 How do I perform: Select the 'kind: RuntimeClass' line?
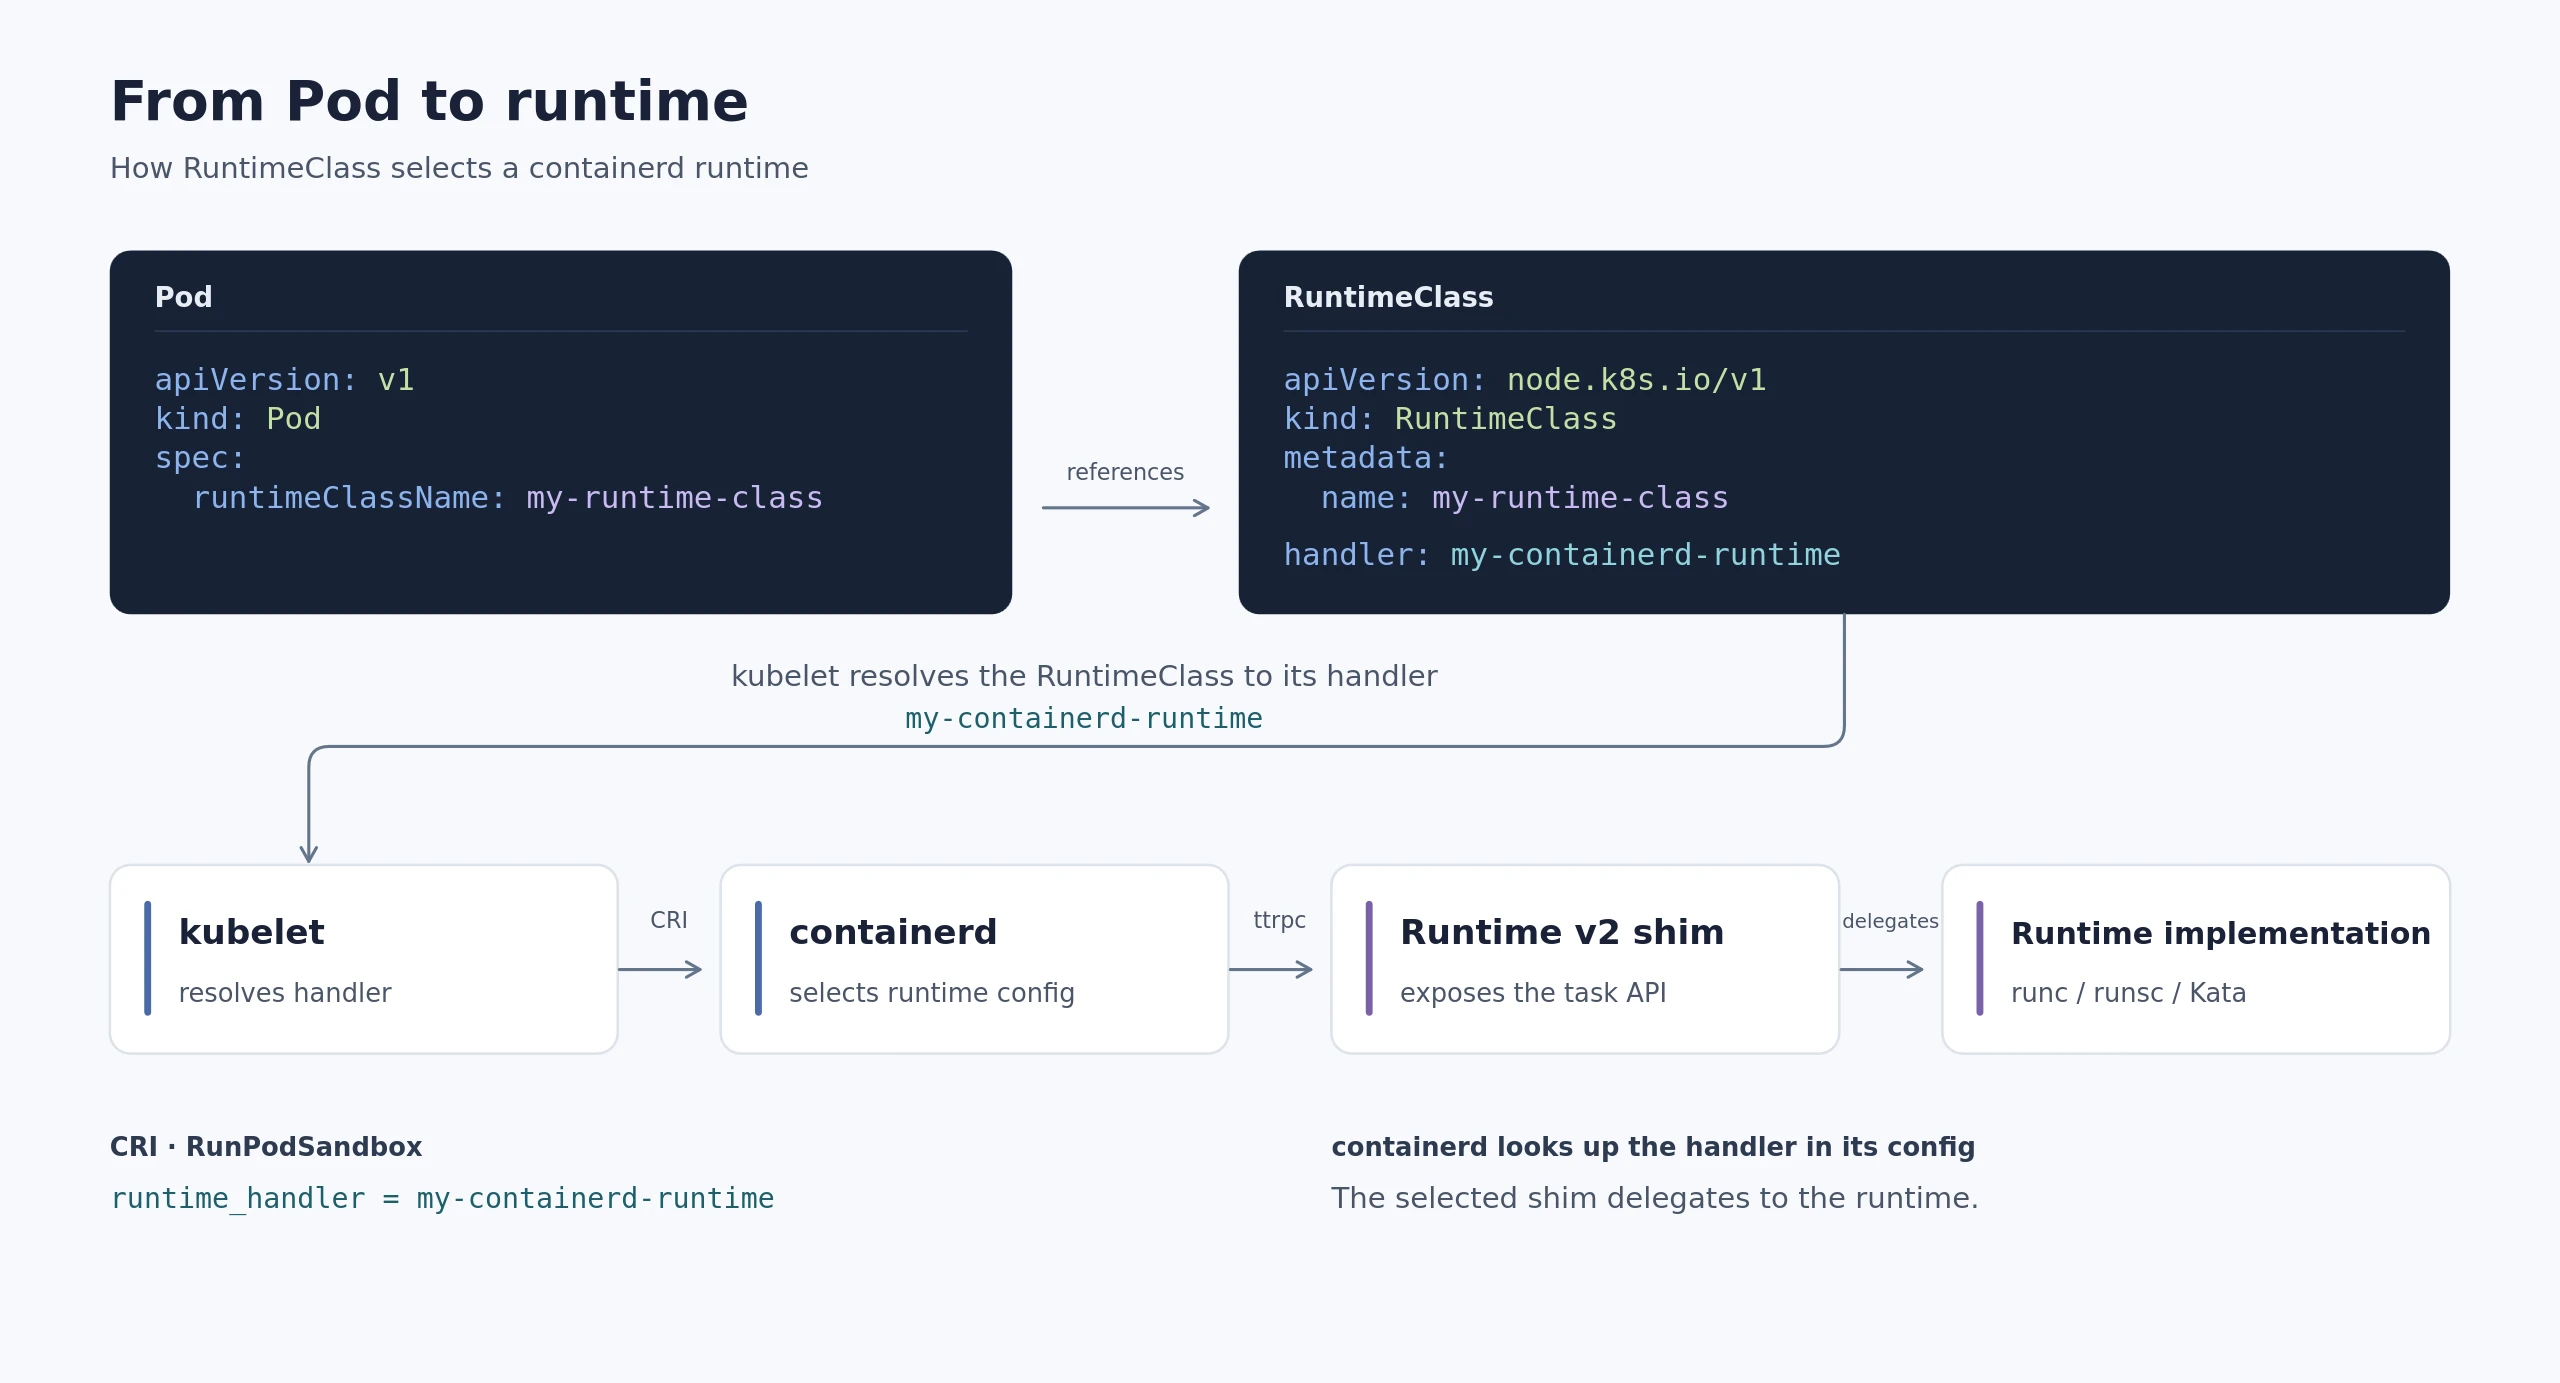(1450, 419)
